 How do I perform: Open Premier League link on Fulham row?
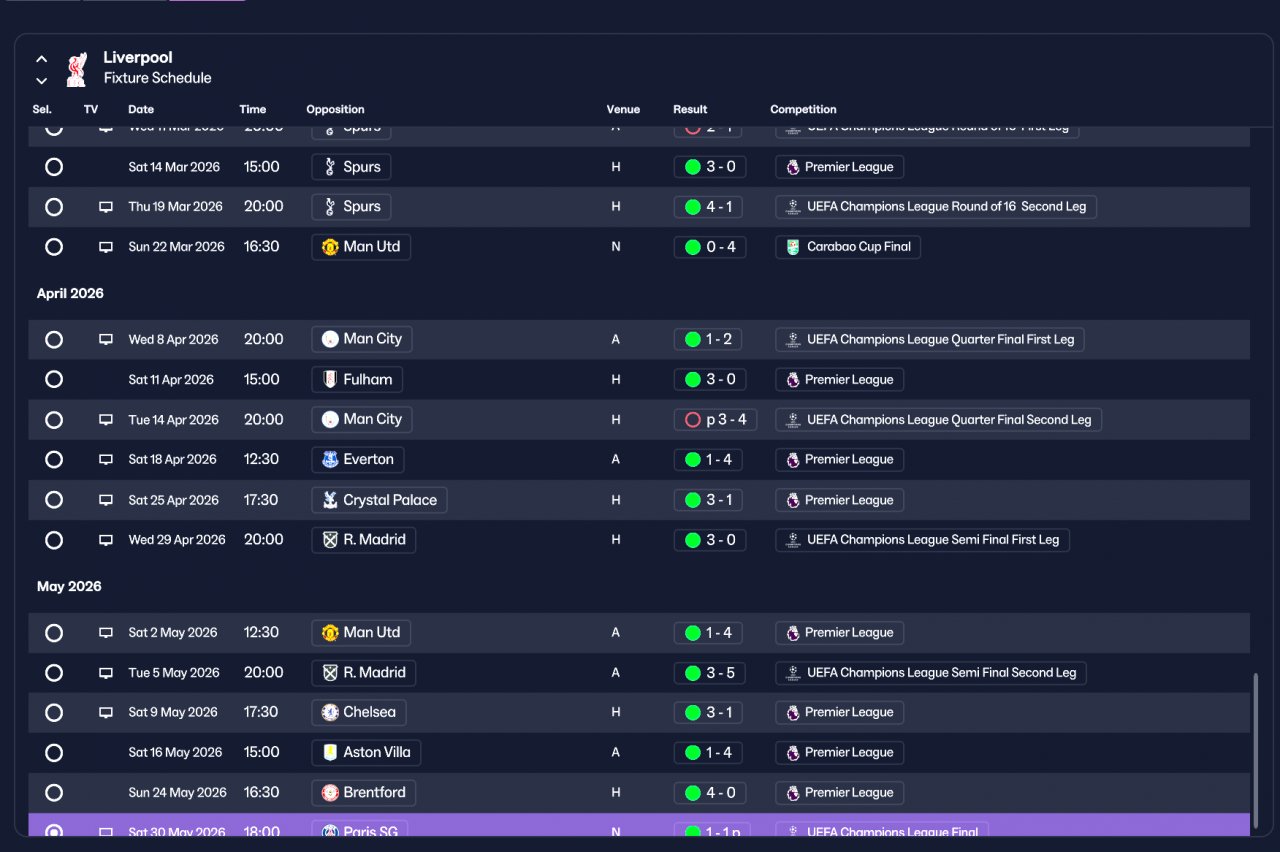pos(840,380)
